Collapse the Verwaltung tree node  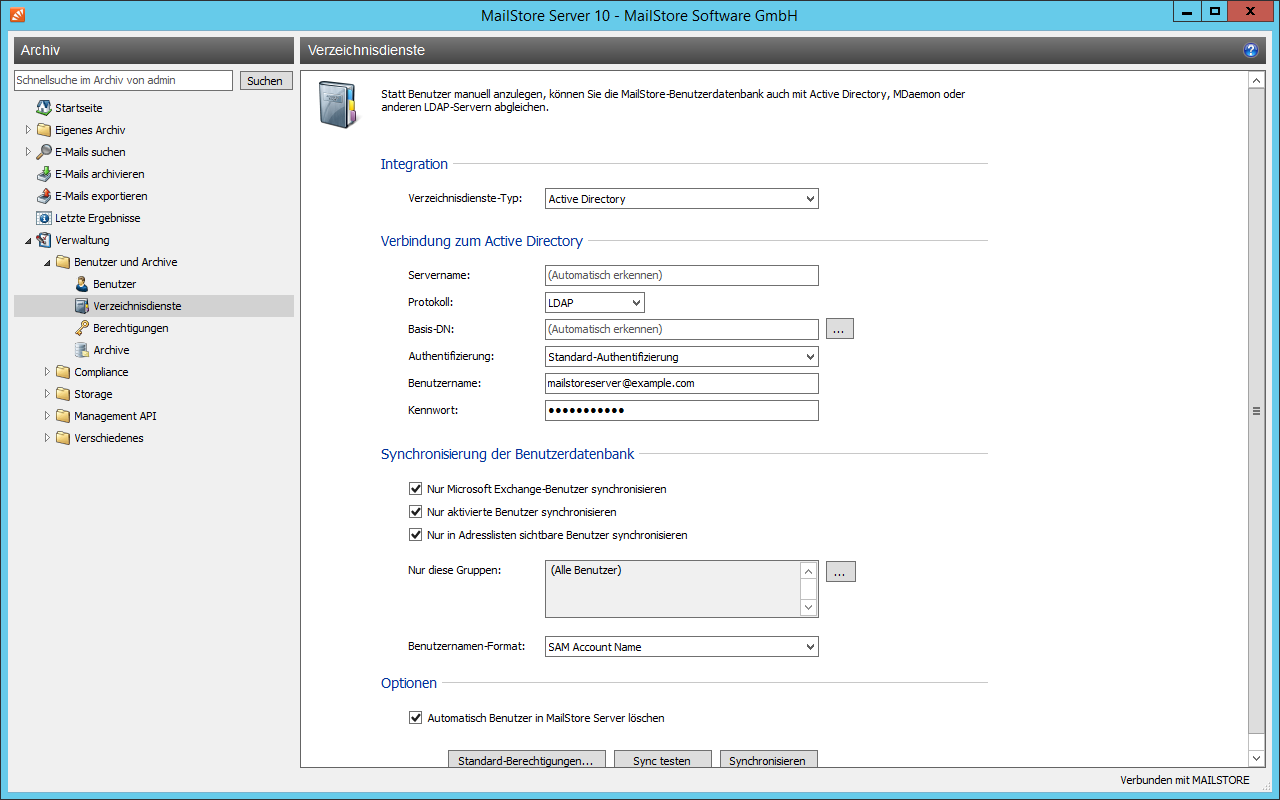(28, 240)
